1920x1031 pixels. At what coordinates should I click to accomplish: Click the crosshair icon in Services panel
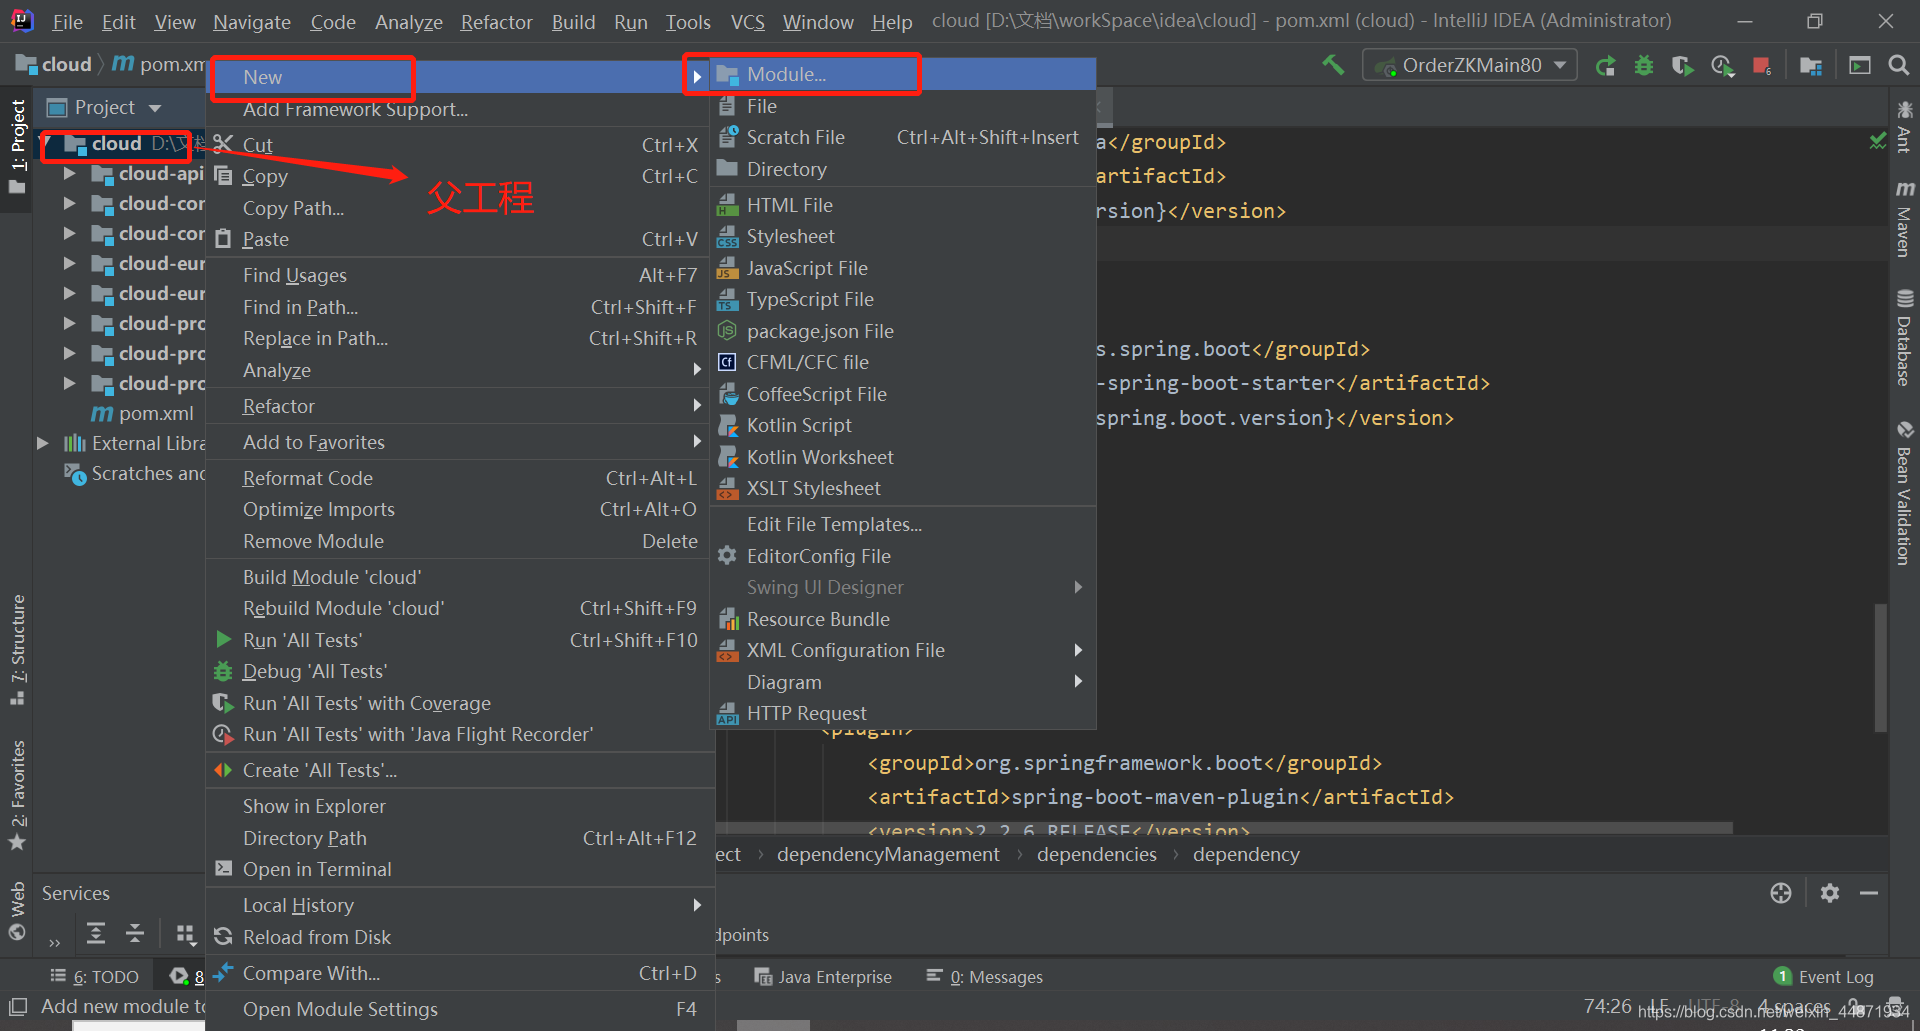(x=1781, y=893)
